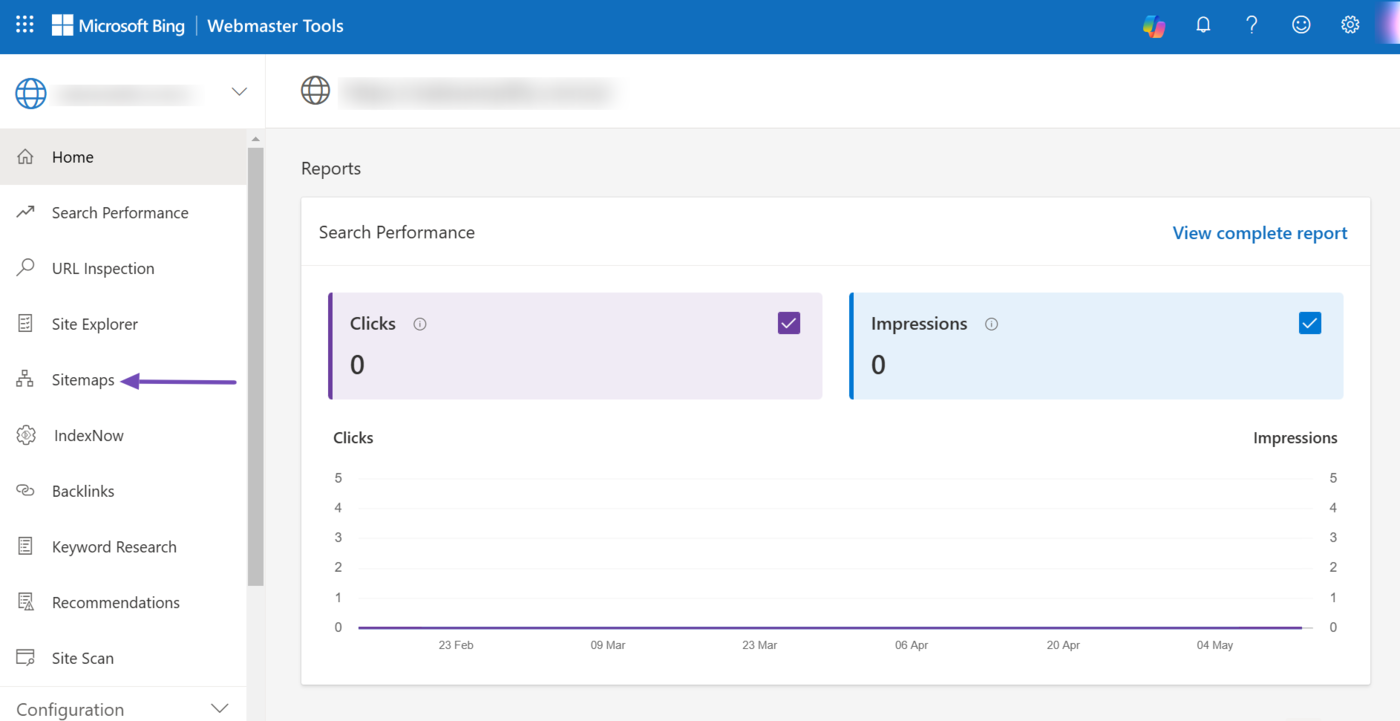Open the notifications bell
The height and width of the screenshot is (721, 1400).
click(1203, 26)
